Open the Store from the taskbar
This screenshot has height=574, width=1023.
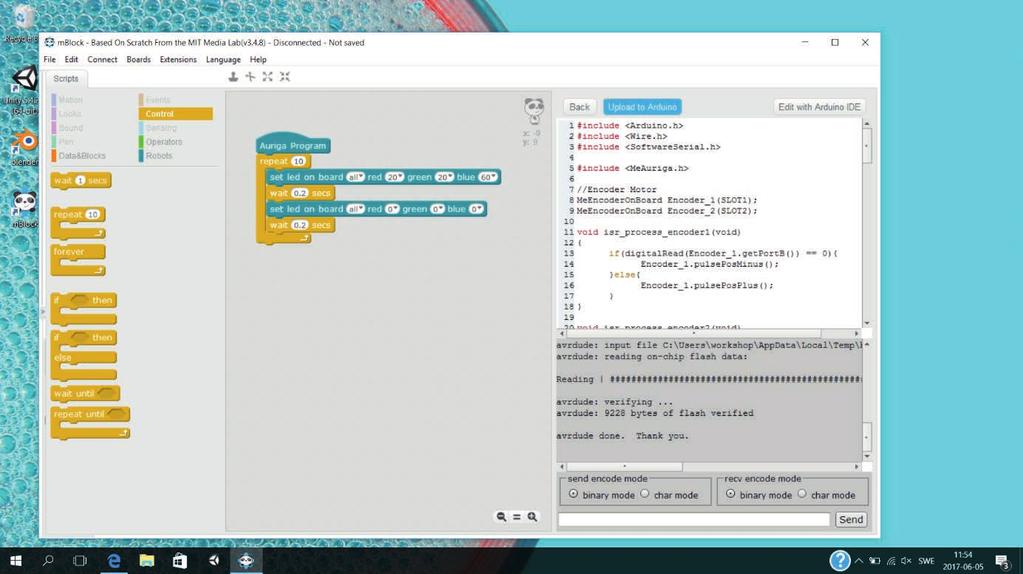point(179,560)
